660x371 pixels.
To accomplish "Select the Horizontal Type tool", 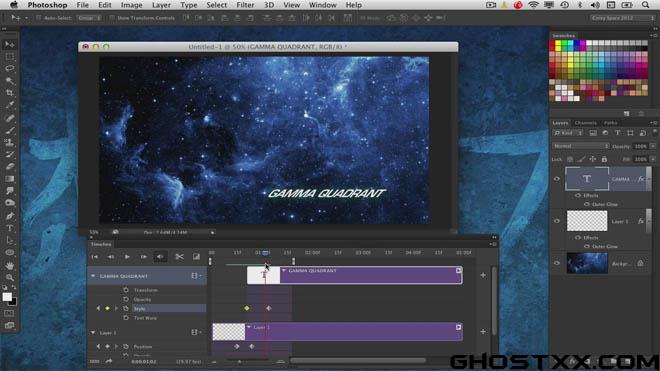I will pyautogui.click(x=10, y=228).
